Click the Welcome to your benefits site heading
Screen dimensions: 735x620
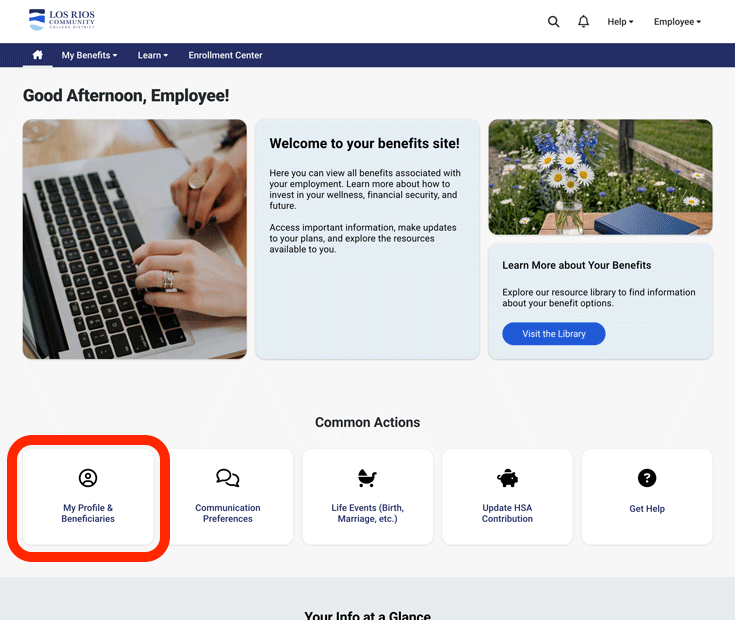(x=364, y=143)
